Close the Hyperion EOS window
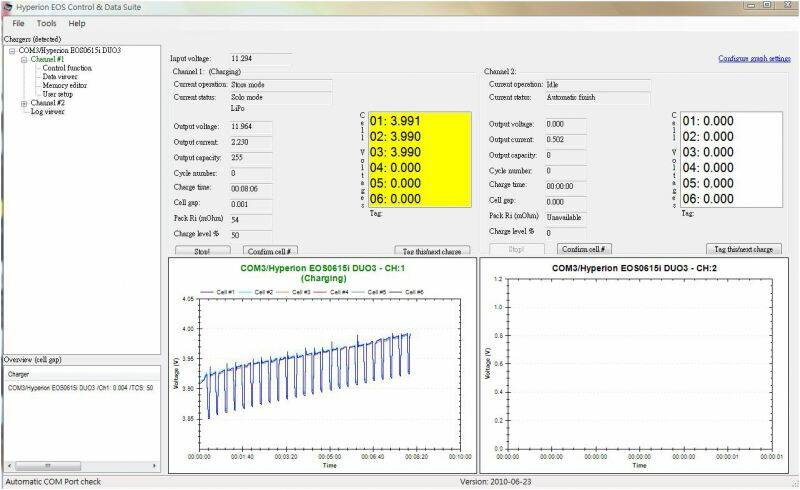This screenshot has height=490, width=800. pyautogui.click(x=786, y=6)
